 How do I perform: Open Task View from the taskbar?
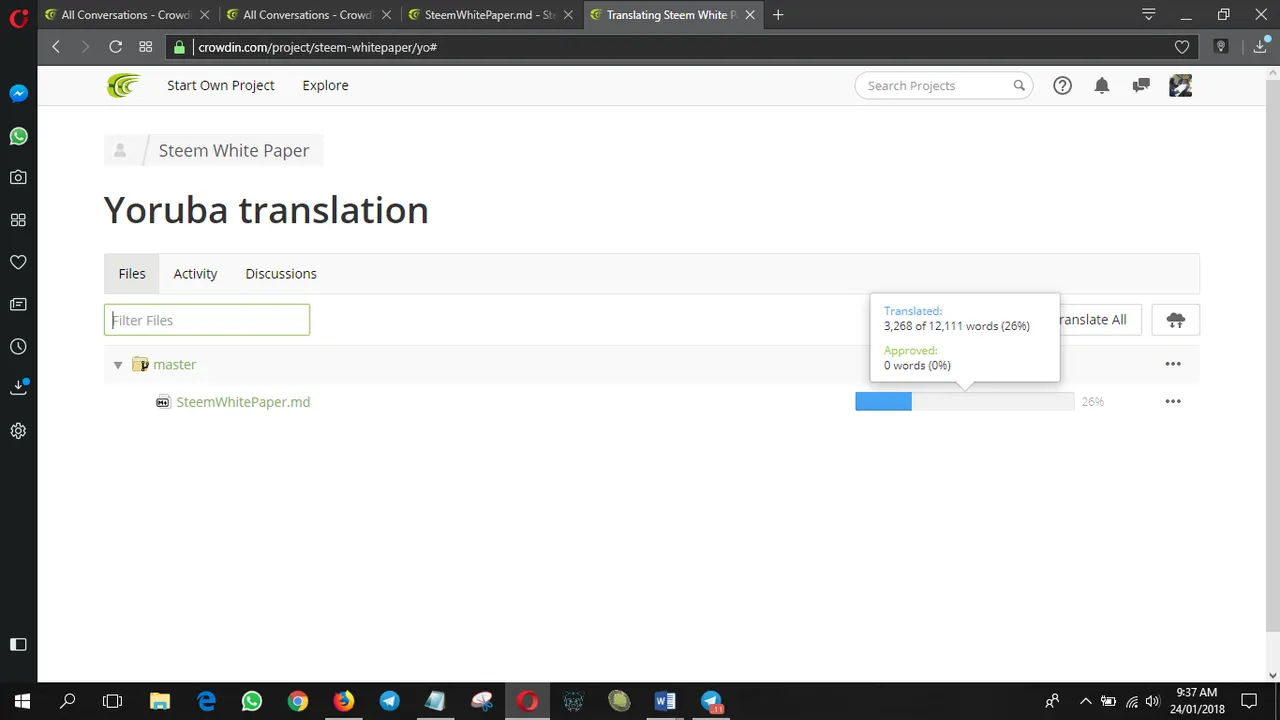click(113, 701)
